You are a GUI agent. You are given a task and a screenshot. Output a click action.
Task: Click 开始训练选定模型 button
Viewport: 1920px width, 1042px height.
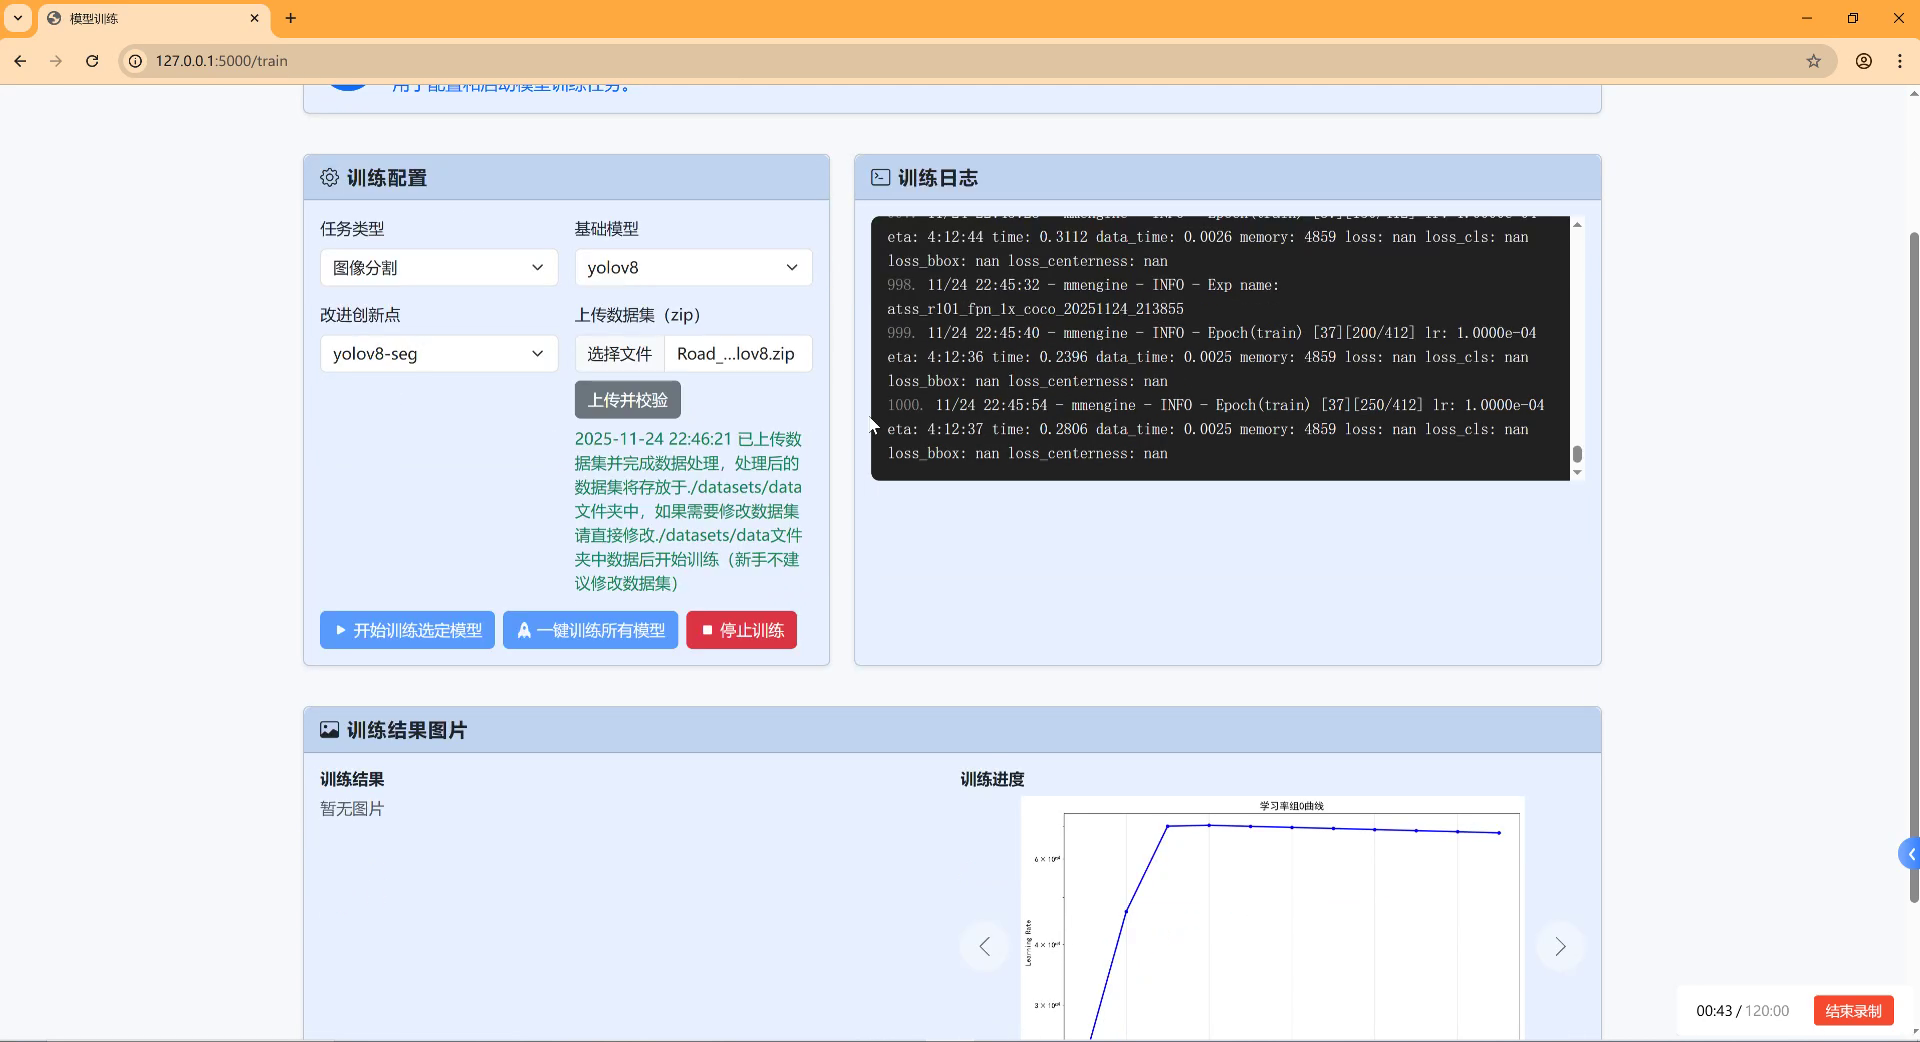[407, 630]
